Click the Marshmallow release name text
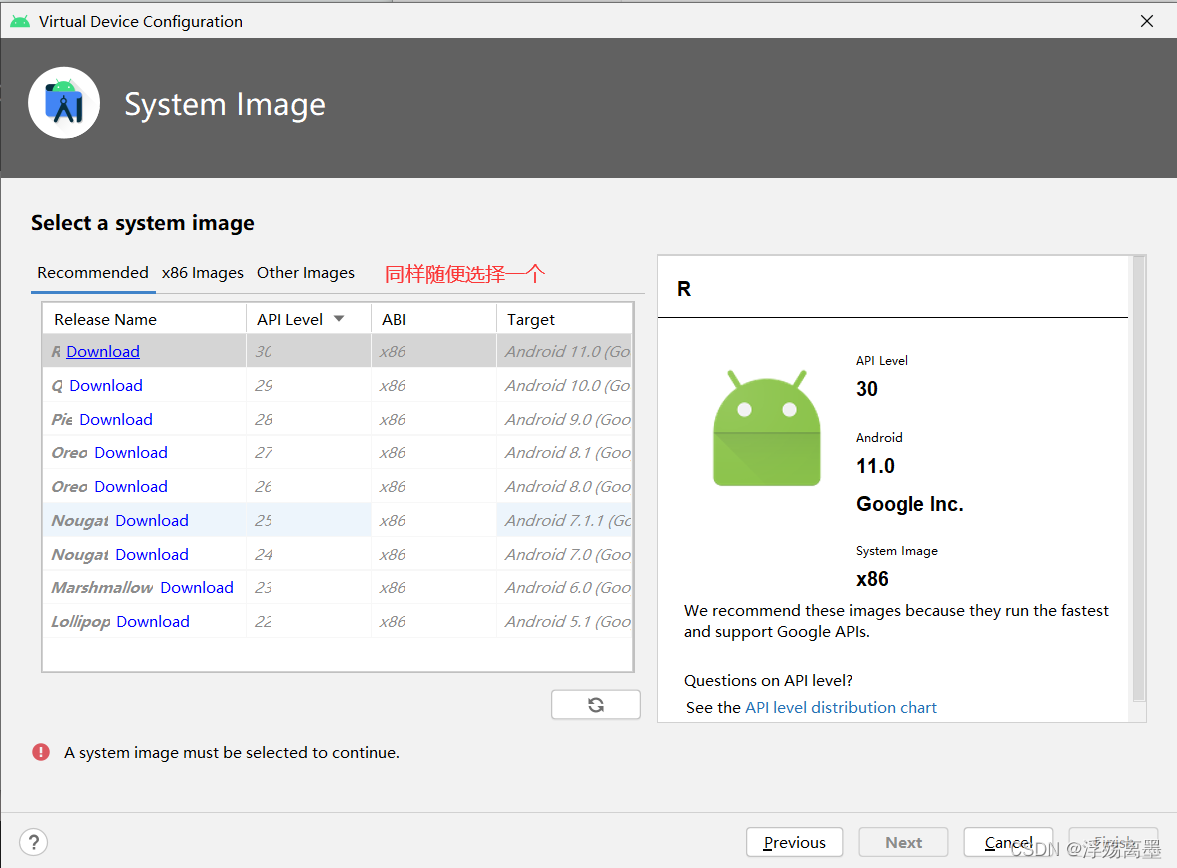1177x868 pixels. pos(102,587)
